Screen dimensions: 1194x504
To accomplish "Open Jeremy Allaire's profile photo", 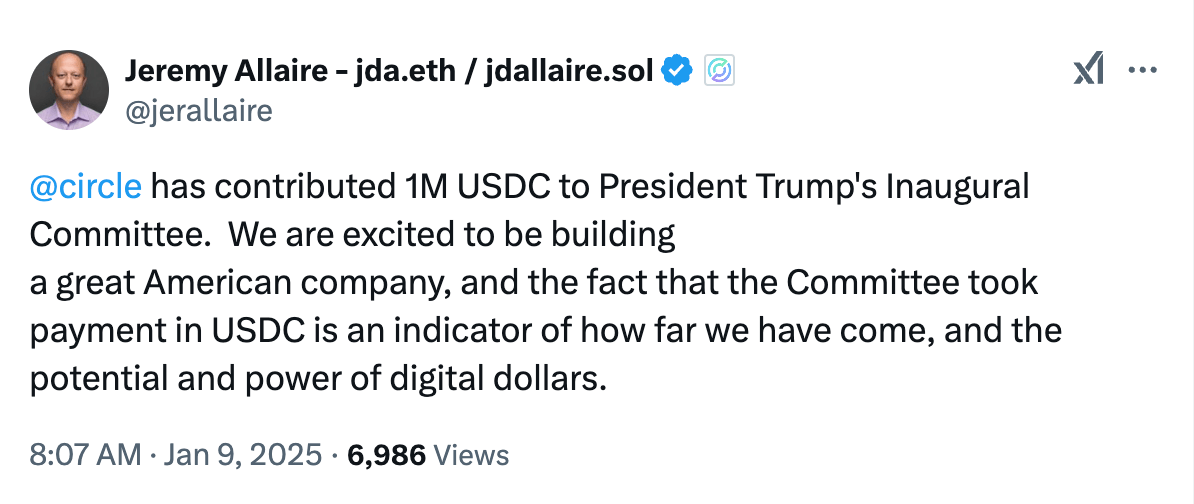I will pyautogui.click(x=69, y=90).
